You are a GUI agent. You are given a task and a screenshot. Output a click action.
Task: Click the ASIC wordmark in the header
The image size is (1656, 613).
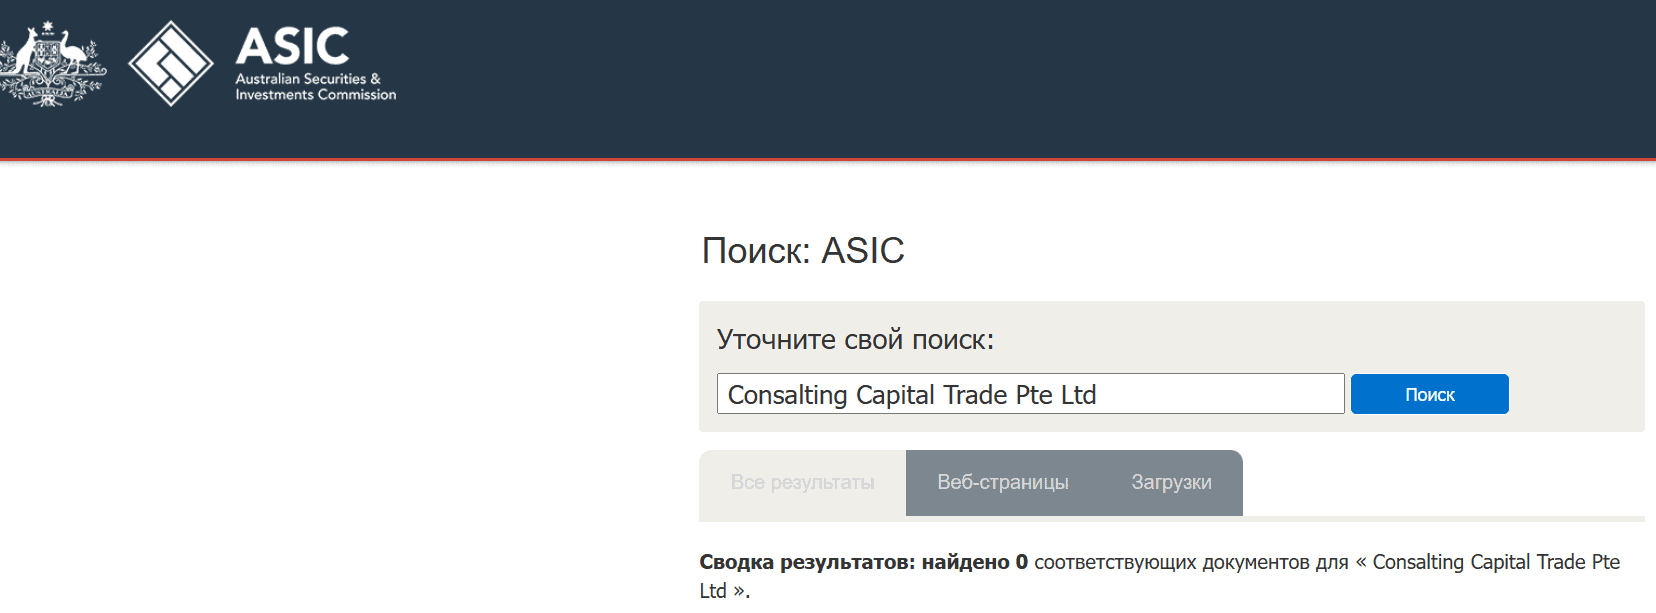pos(290,44)
